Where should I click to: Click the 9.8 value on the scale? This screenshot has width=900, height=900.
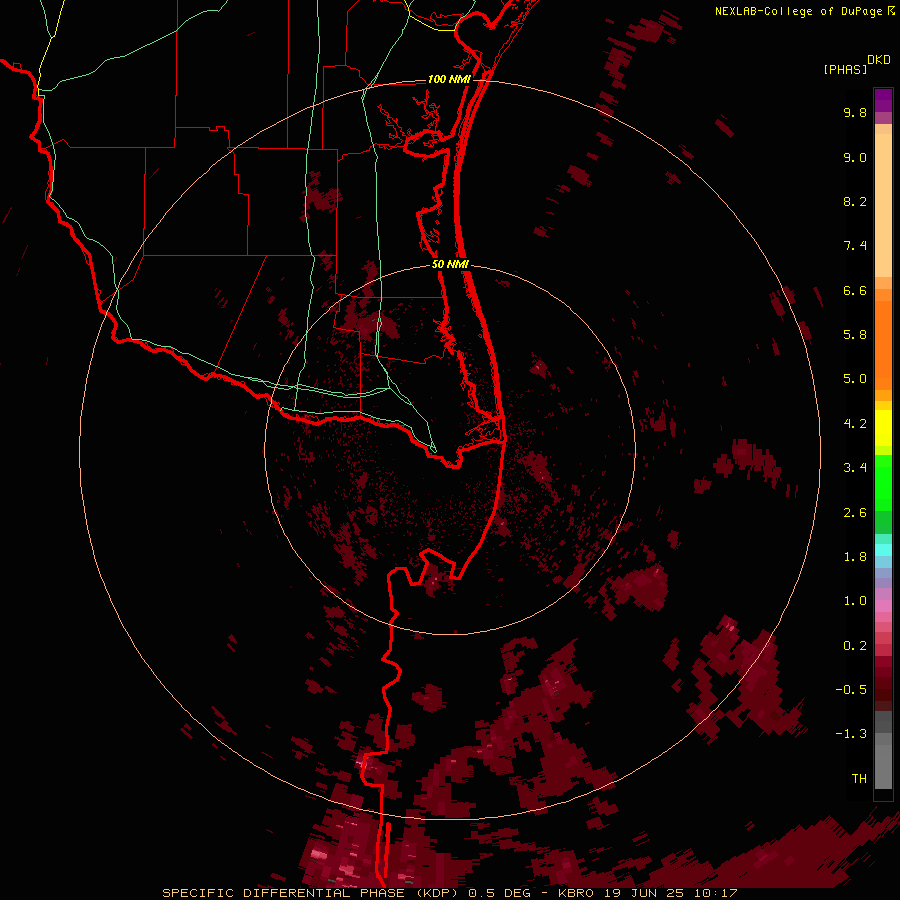coord(855,112)
